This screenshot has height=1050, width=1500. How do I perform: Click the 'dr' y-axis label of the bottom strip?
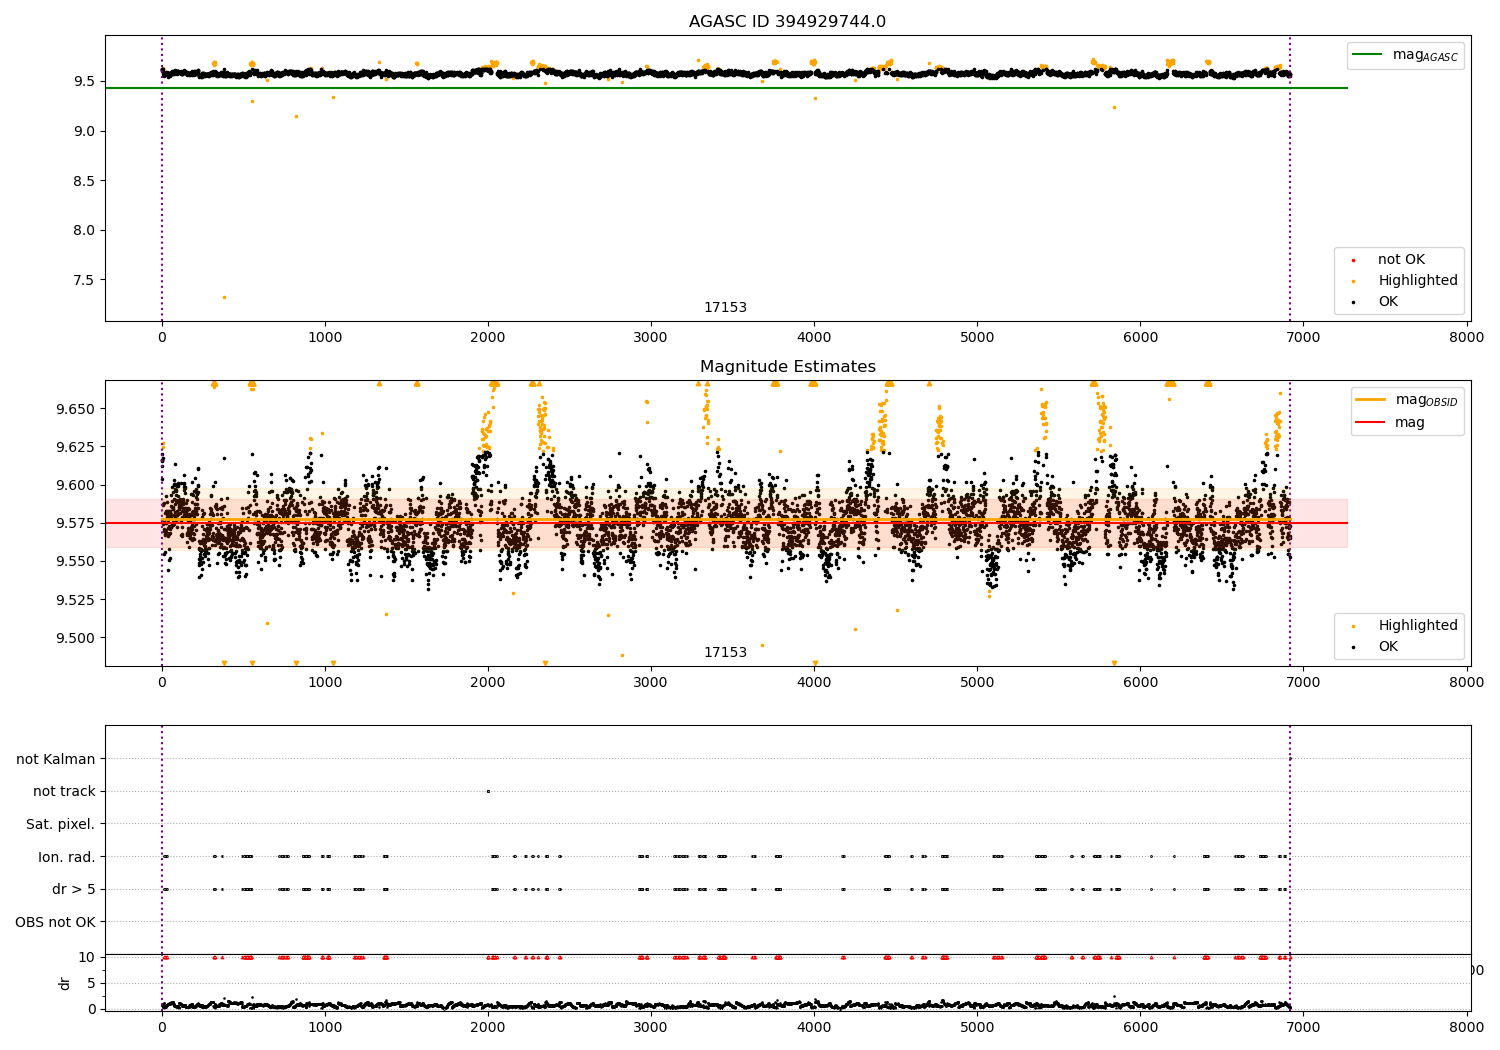pos(65,983)
